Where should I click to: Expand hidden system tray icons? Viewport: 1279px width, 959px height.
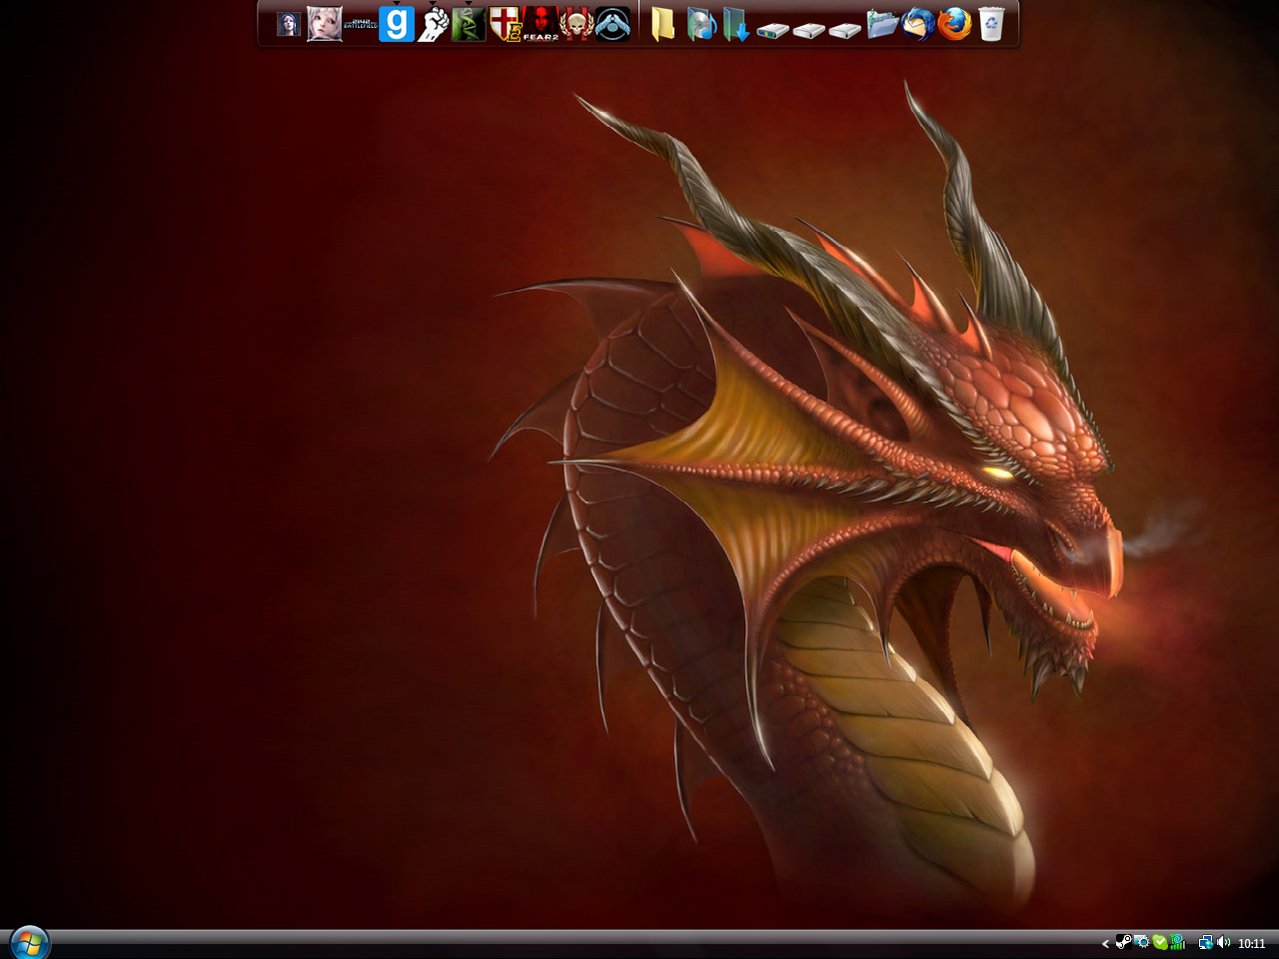pyautogui.click(x=1105, y=943)
